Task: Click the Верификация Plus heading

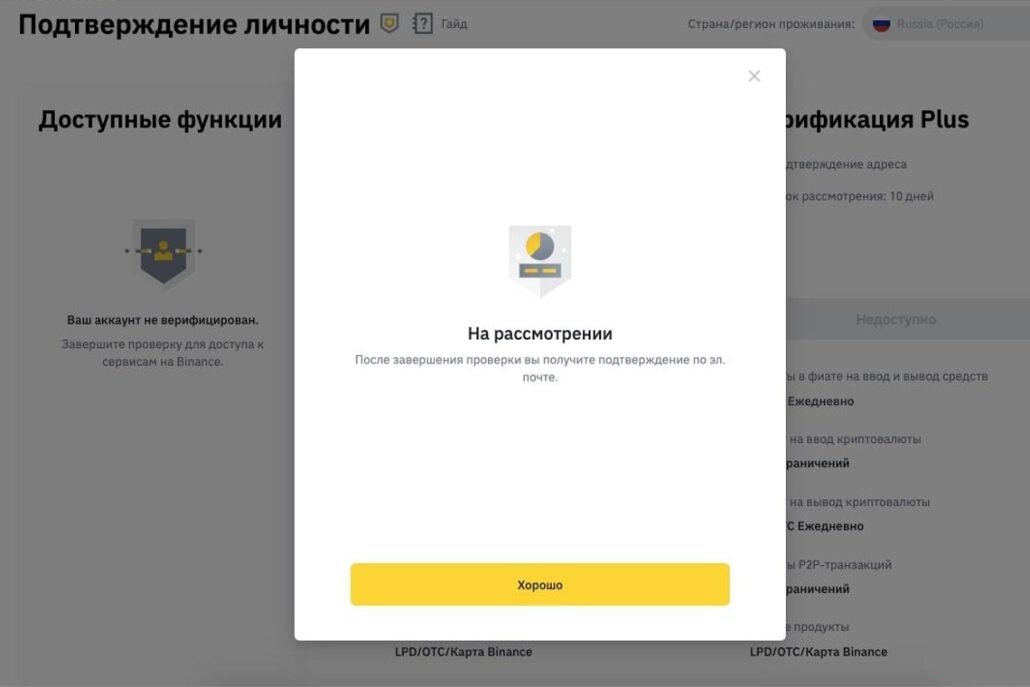Action: click(x=878, y=120)
